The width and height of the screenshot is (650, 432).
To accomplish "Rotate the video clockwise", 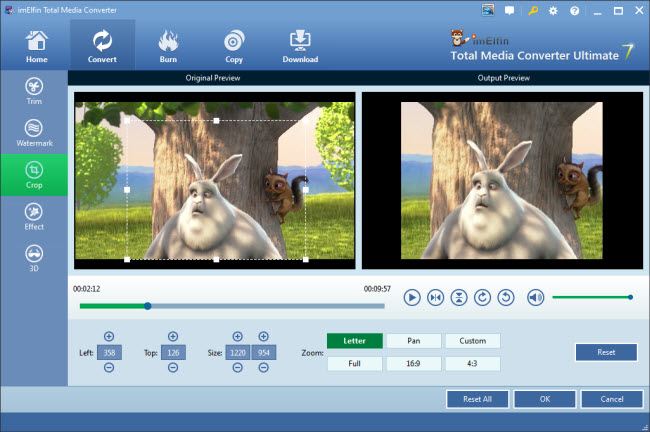I will click(482, 297).
